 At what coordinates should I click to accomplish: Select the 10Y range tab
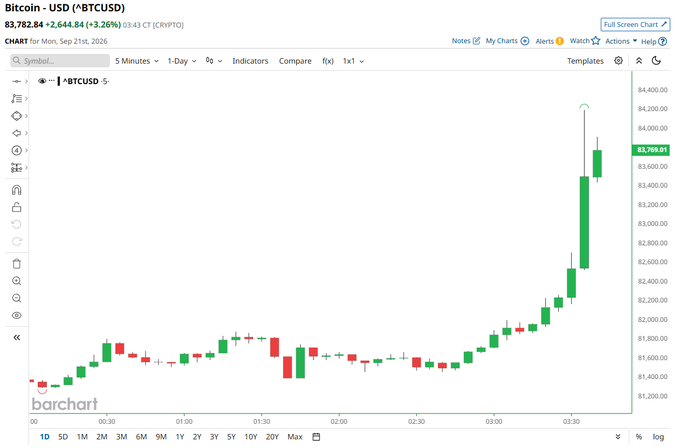pyautogui.click(x=251, y=437)
